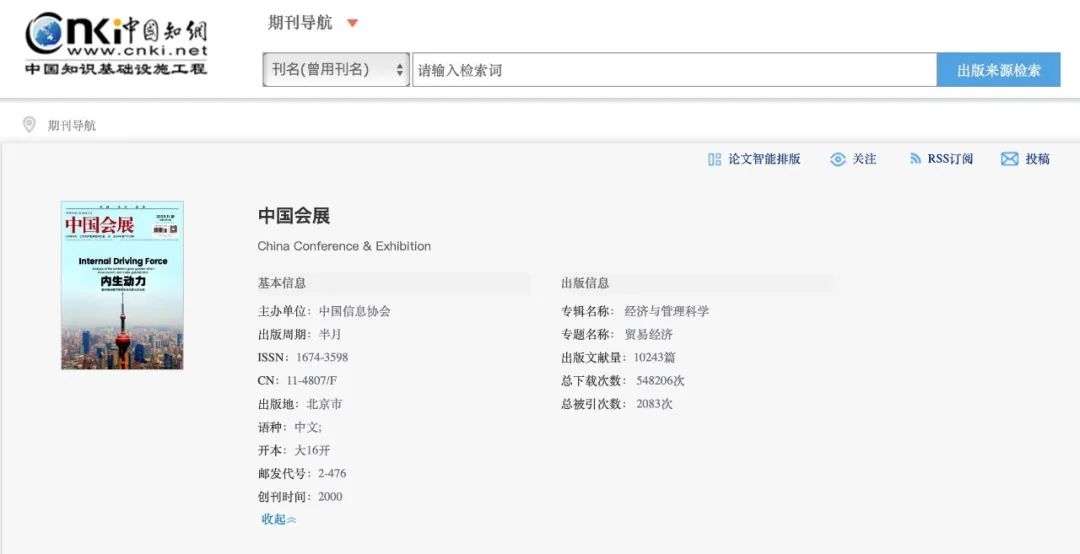Click the 语种 value 中文
The height and width of the screenshot is (554, 1080).
(x=308, y=427)
